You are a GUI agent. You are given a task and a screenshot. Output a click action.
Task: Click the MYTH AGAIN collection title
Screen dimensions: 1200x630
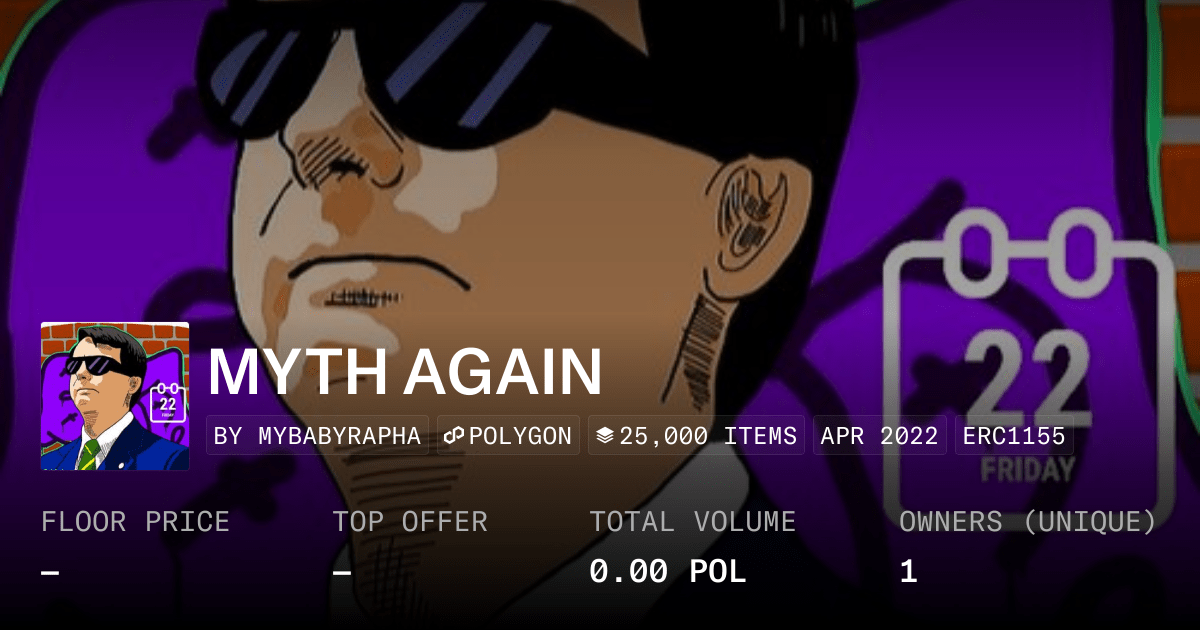tap(405, 372)
